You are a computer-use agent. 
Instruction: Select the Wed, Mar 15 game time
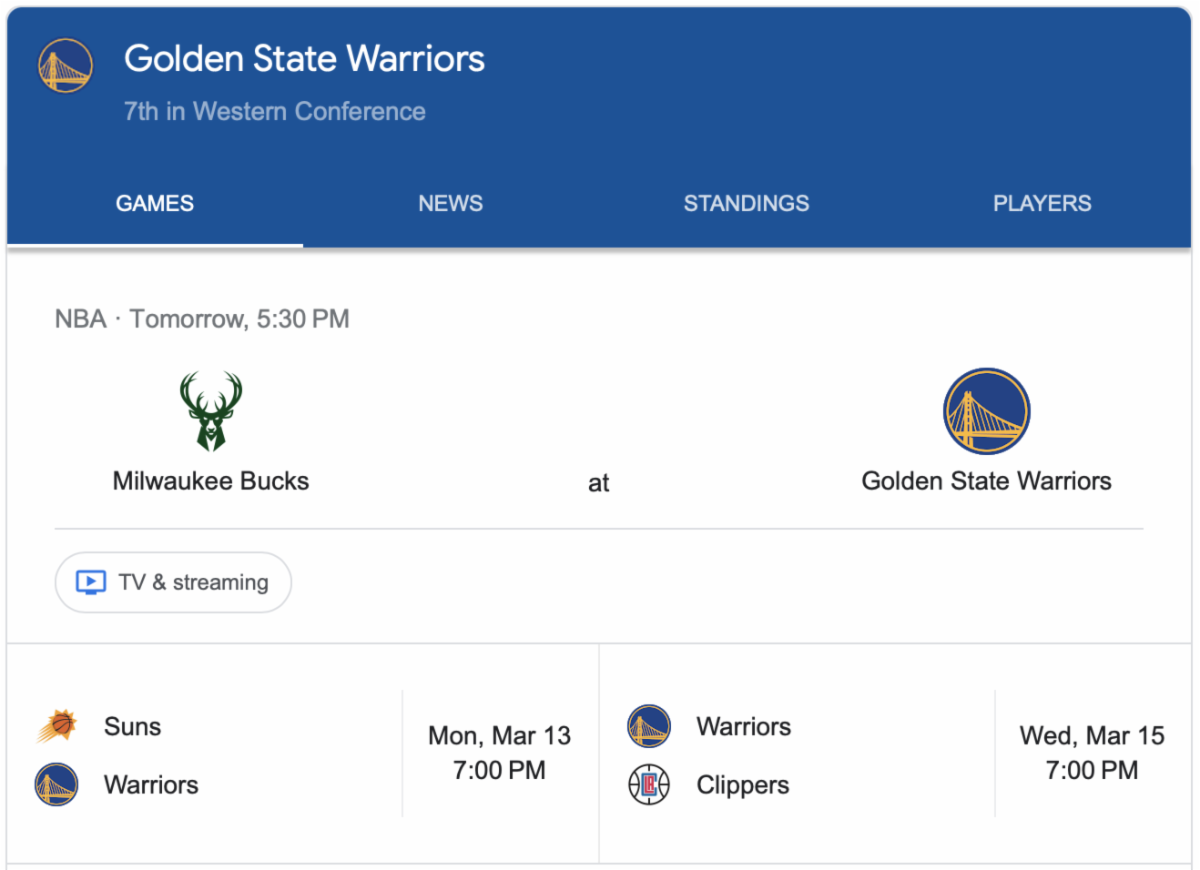point(1092,753)
